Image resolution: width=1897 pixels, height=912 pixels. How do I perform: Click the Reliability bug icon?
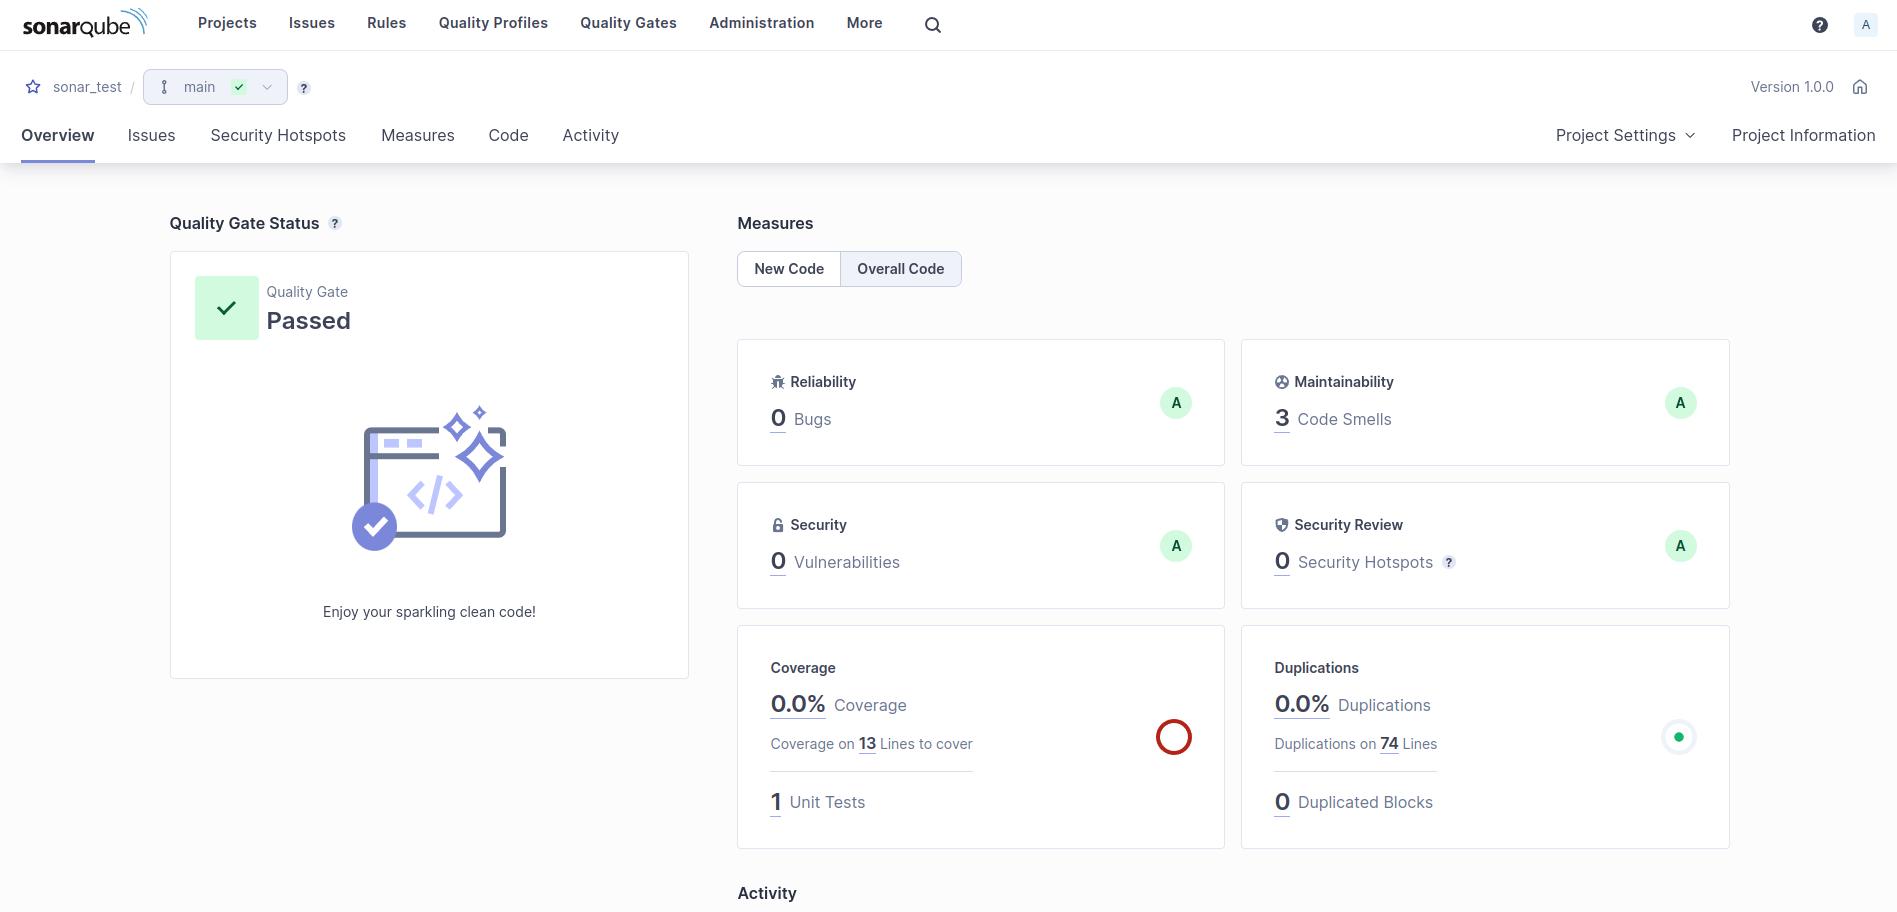coord(778,381)
